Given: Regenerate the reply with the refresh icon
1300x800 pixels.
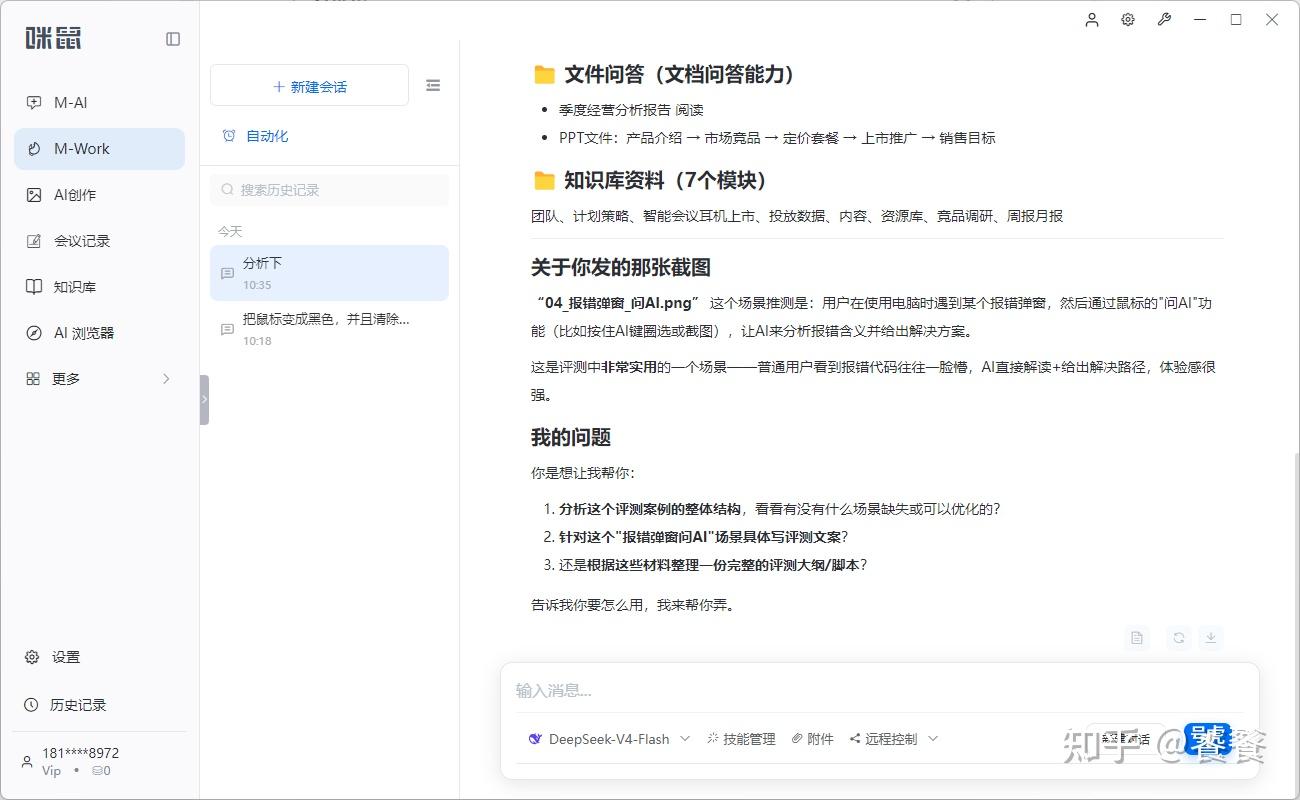Looking at the screenshot, I should pos(1180,638).
